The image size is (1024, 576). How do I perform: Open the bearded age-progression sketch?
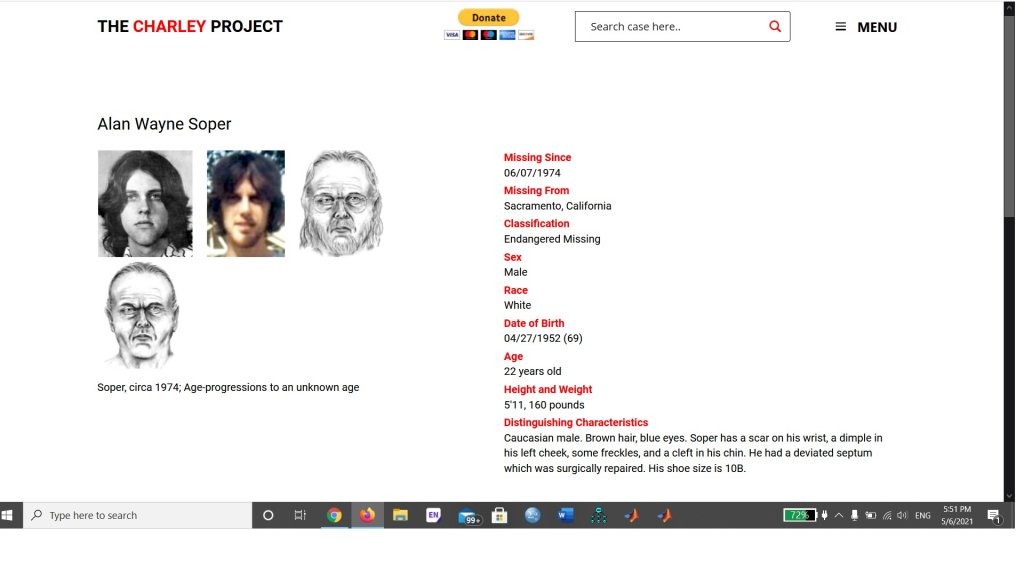340,203
